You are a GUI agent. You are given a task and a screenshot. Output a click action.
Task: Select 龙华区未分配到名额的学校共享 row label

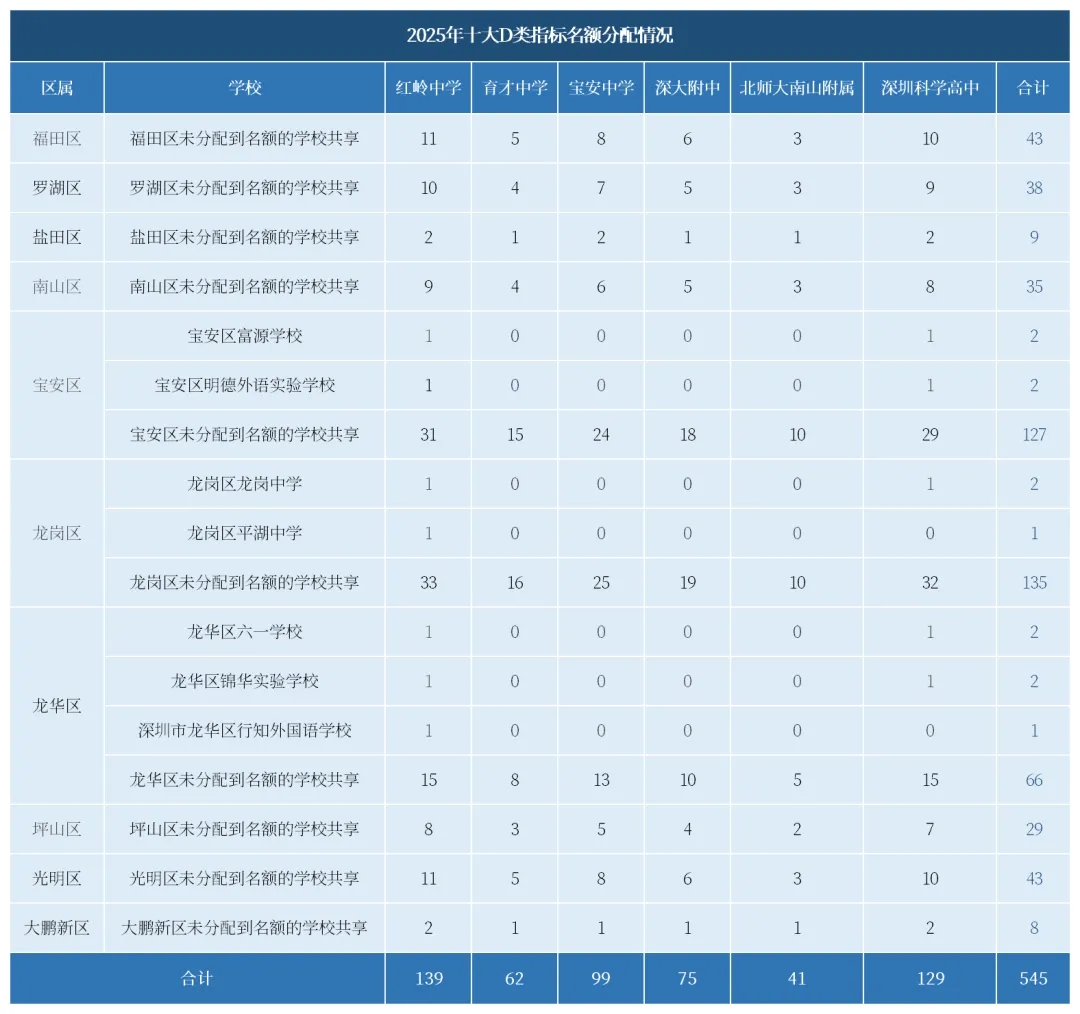pyautogui.click(x=245, y=780)
